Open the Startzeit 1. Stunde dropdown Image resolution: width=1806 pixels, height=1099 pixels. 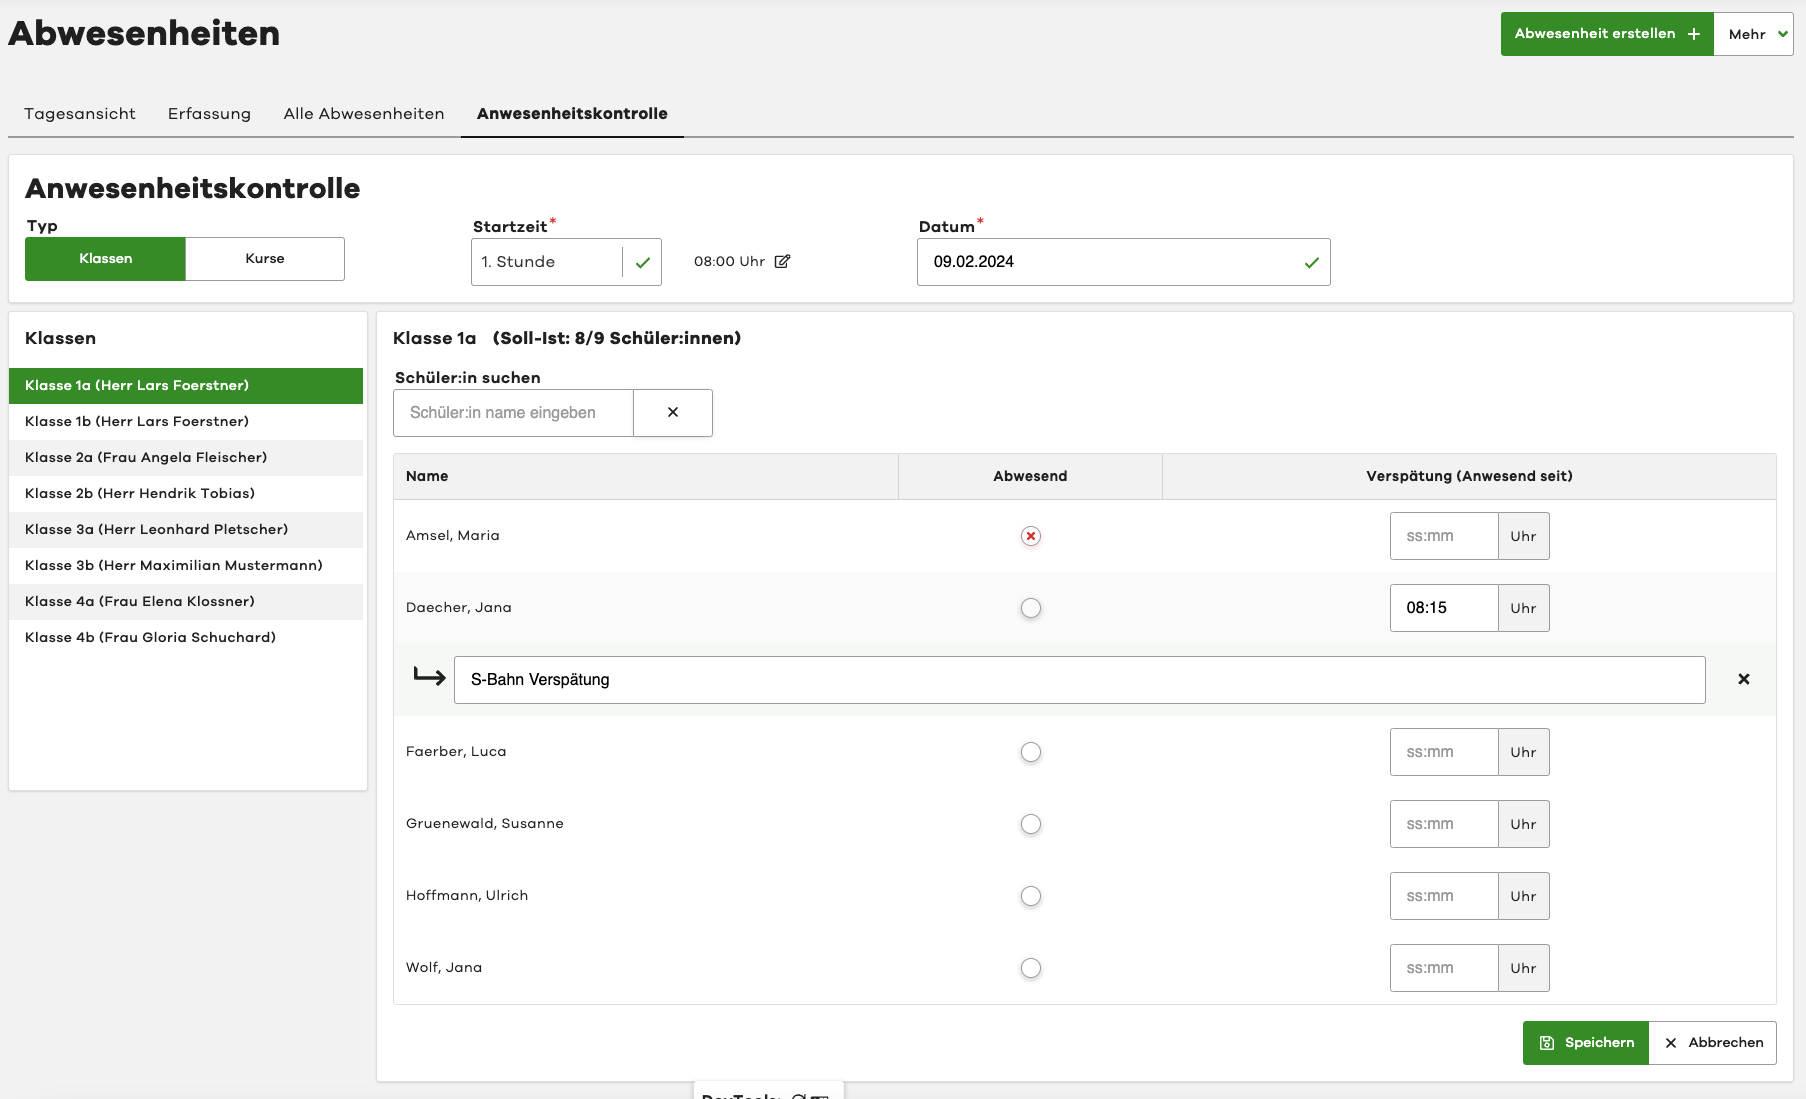[x=548, y=262]
